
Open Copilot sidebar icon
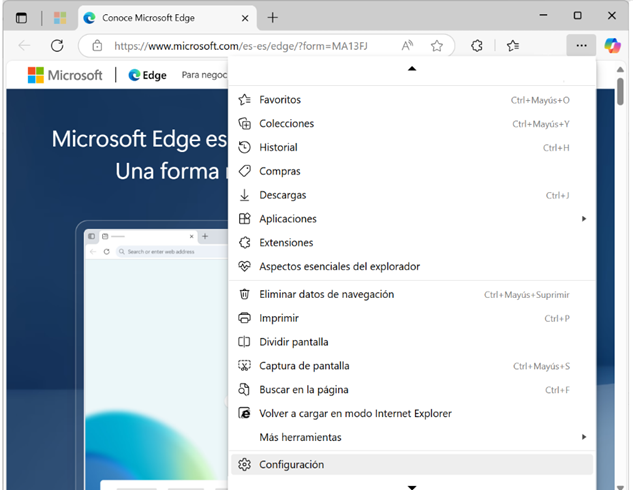click(612, 46)
